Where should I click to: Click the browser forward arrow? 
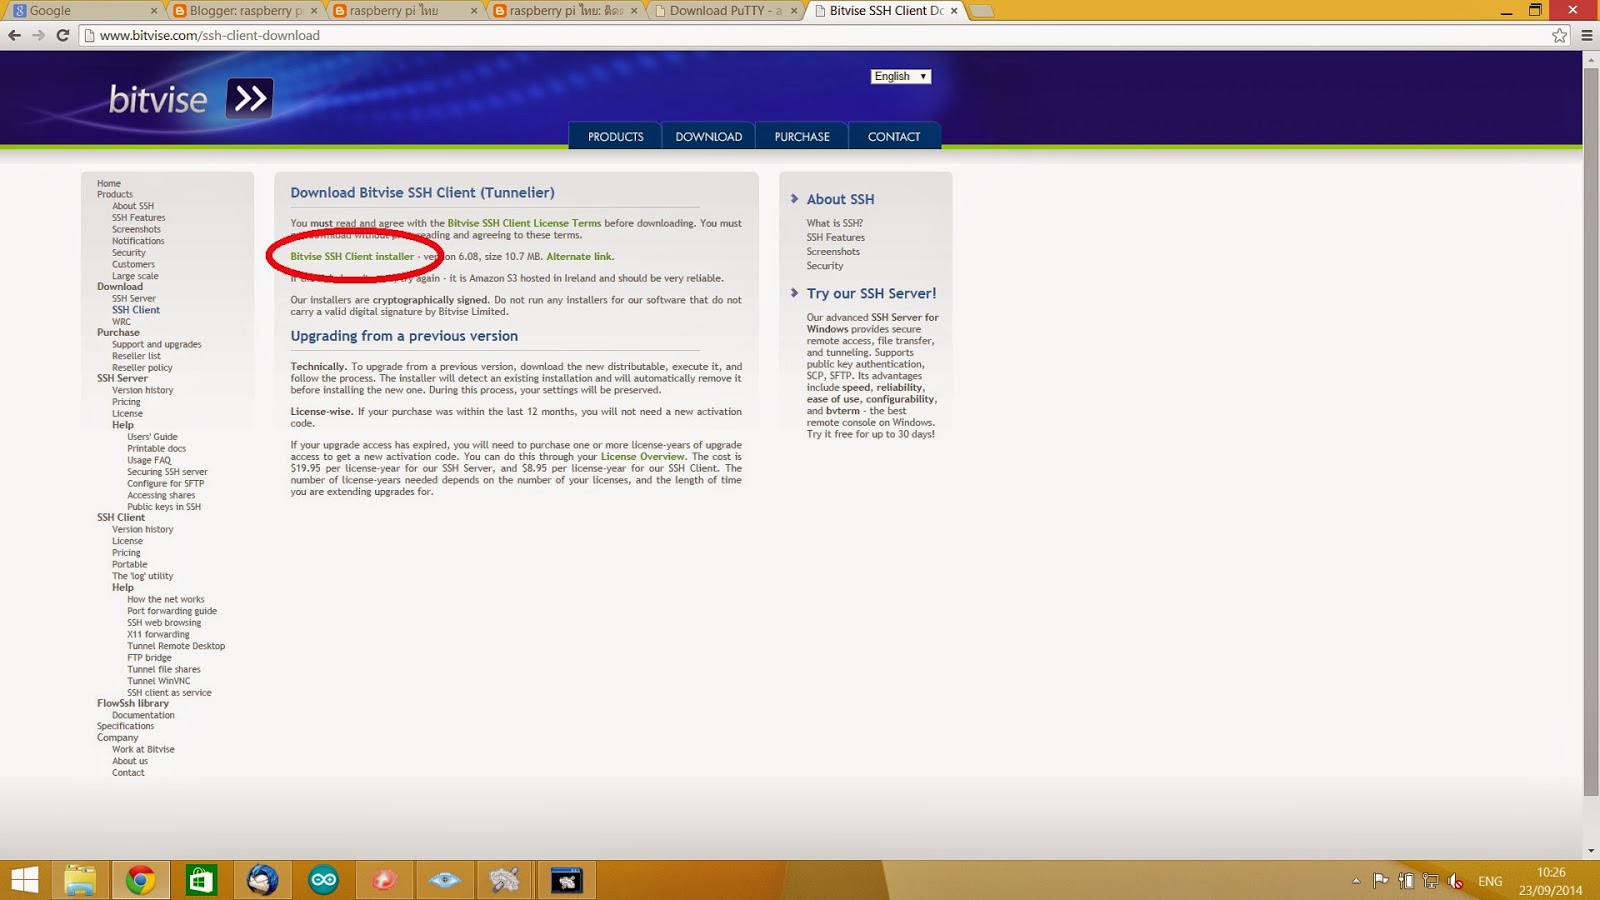click(38, 35)
